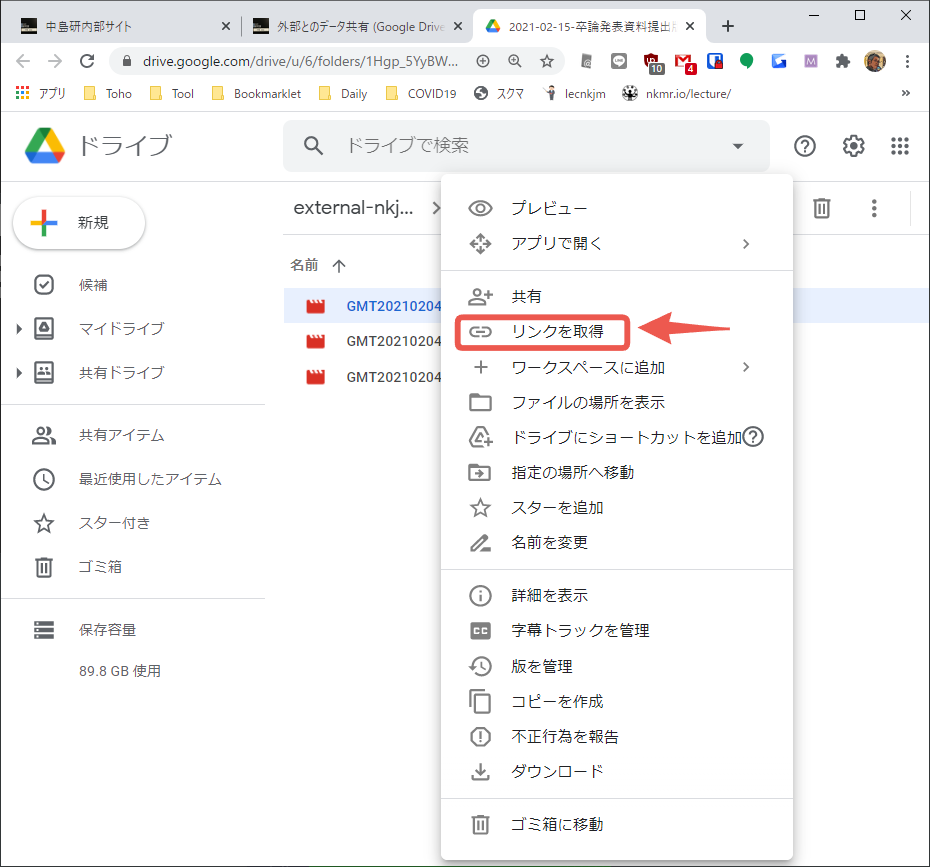Open the Toho bookmark folder
The height and width of the screenshot is (867, 930).
[108, 94]
